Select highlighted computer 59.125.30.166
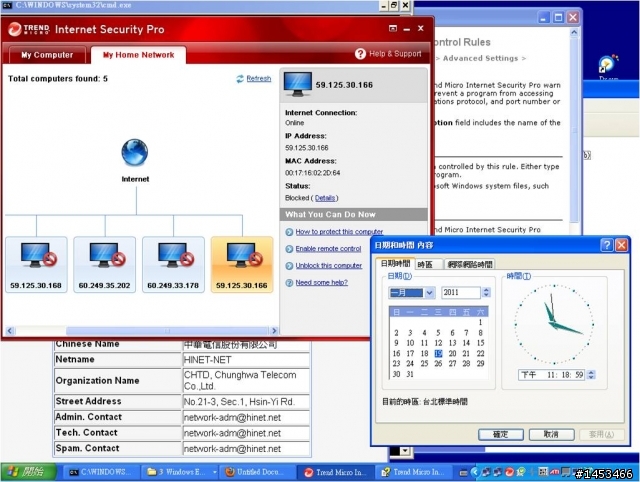Screen dimensions: 640x482 (242, 264)
